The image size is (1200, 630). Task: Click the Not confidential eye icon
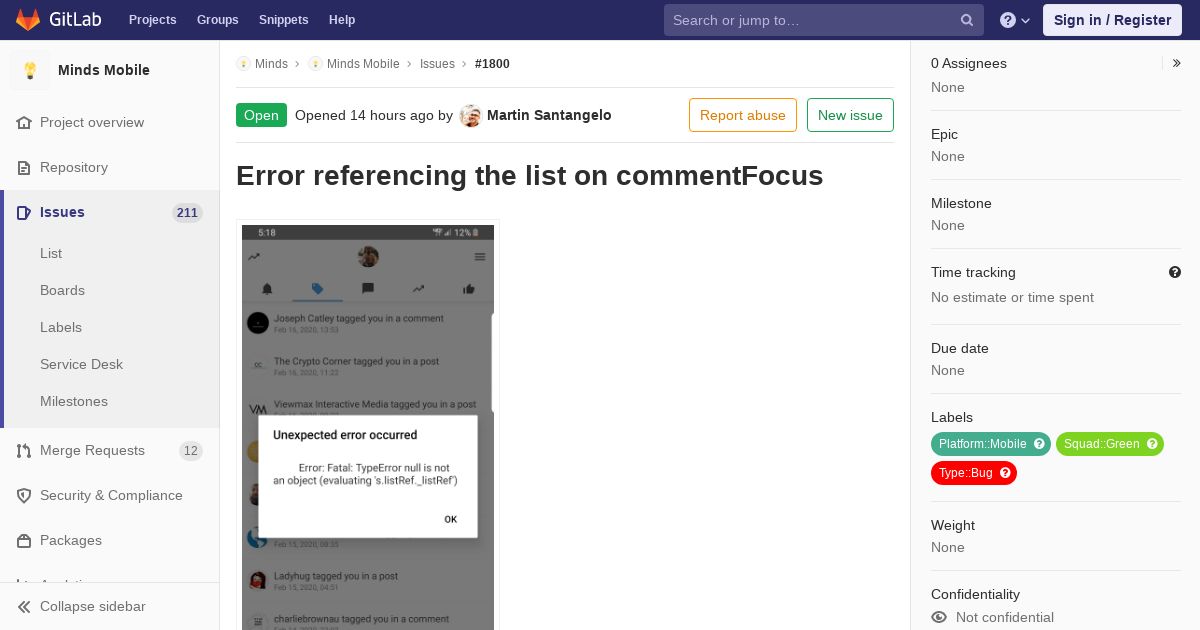[x=939, y=617]
